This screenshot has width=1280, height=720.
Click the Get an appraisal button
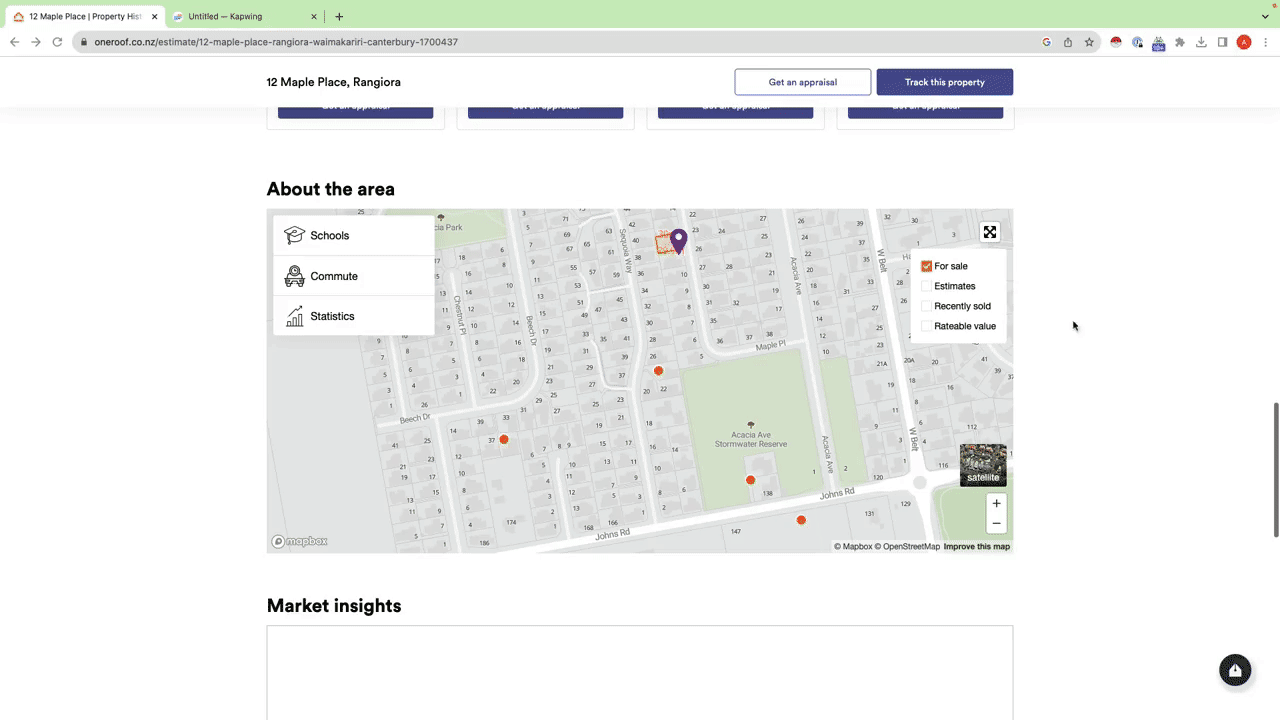point(803,82)
